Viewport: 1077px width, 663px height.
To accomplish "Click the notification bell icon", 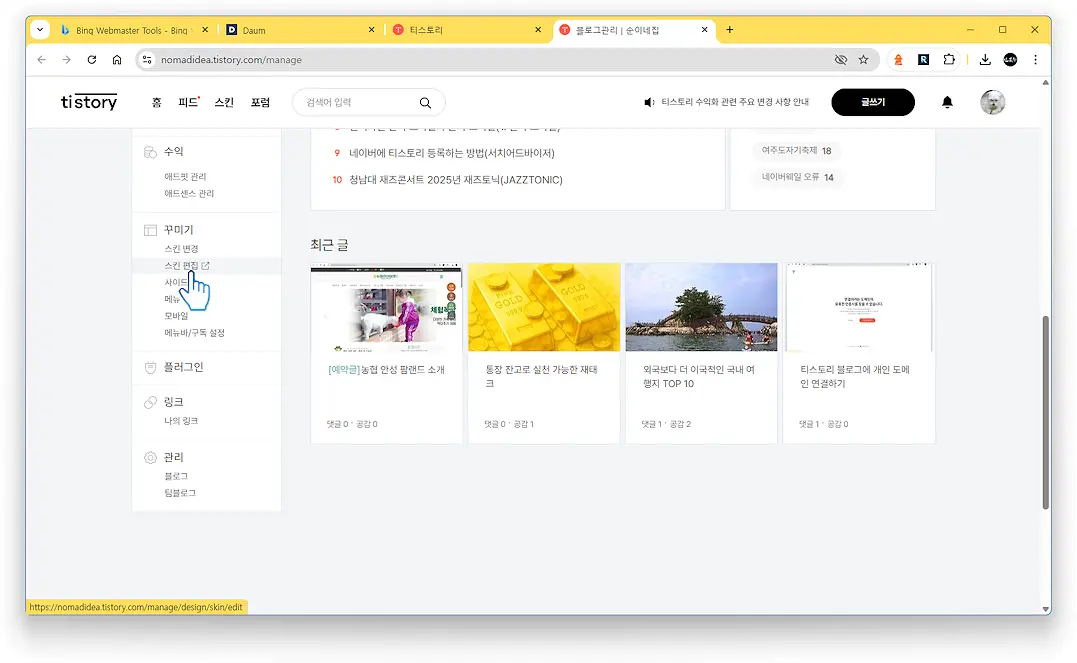I will click(947, 102).
